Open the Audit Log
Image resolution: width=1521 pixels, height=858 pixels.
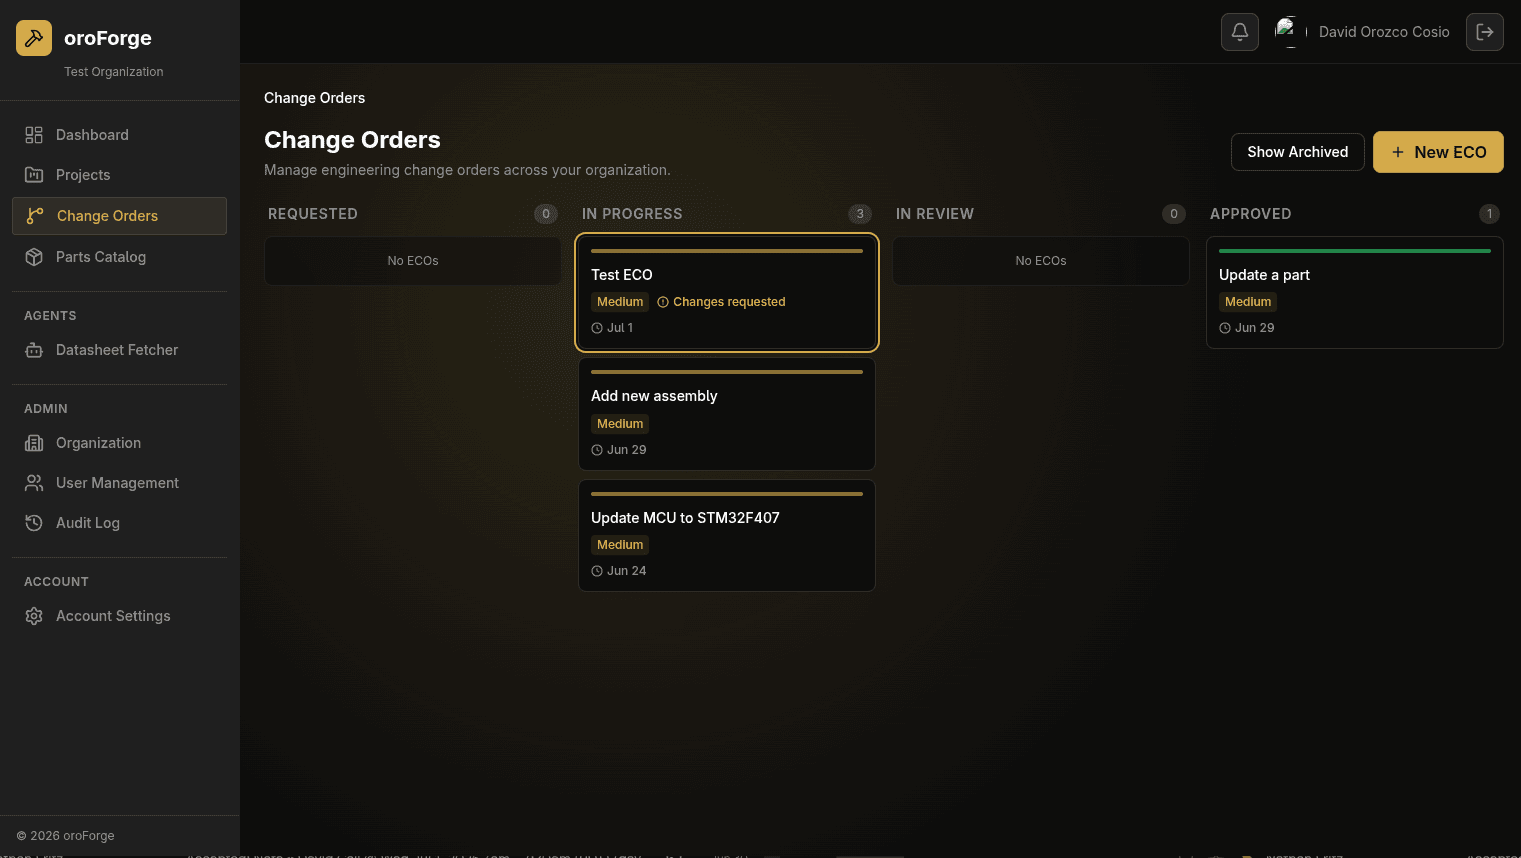click(x=119, y=523)
